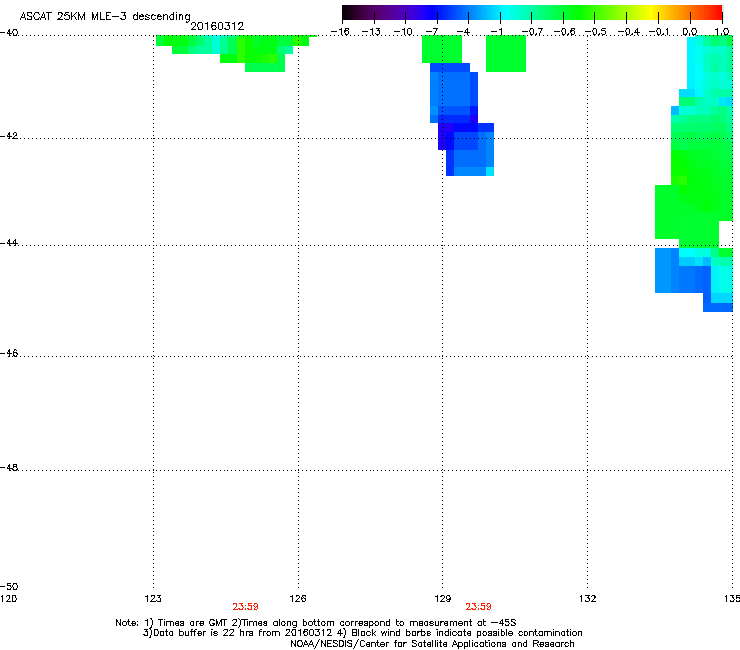This screenshot has width=740, height=650.
Task: Click the color bar label -16
Action: (x=340, y=32)
